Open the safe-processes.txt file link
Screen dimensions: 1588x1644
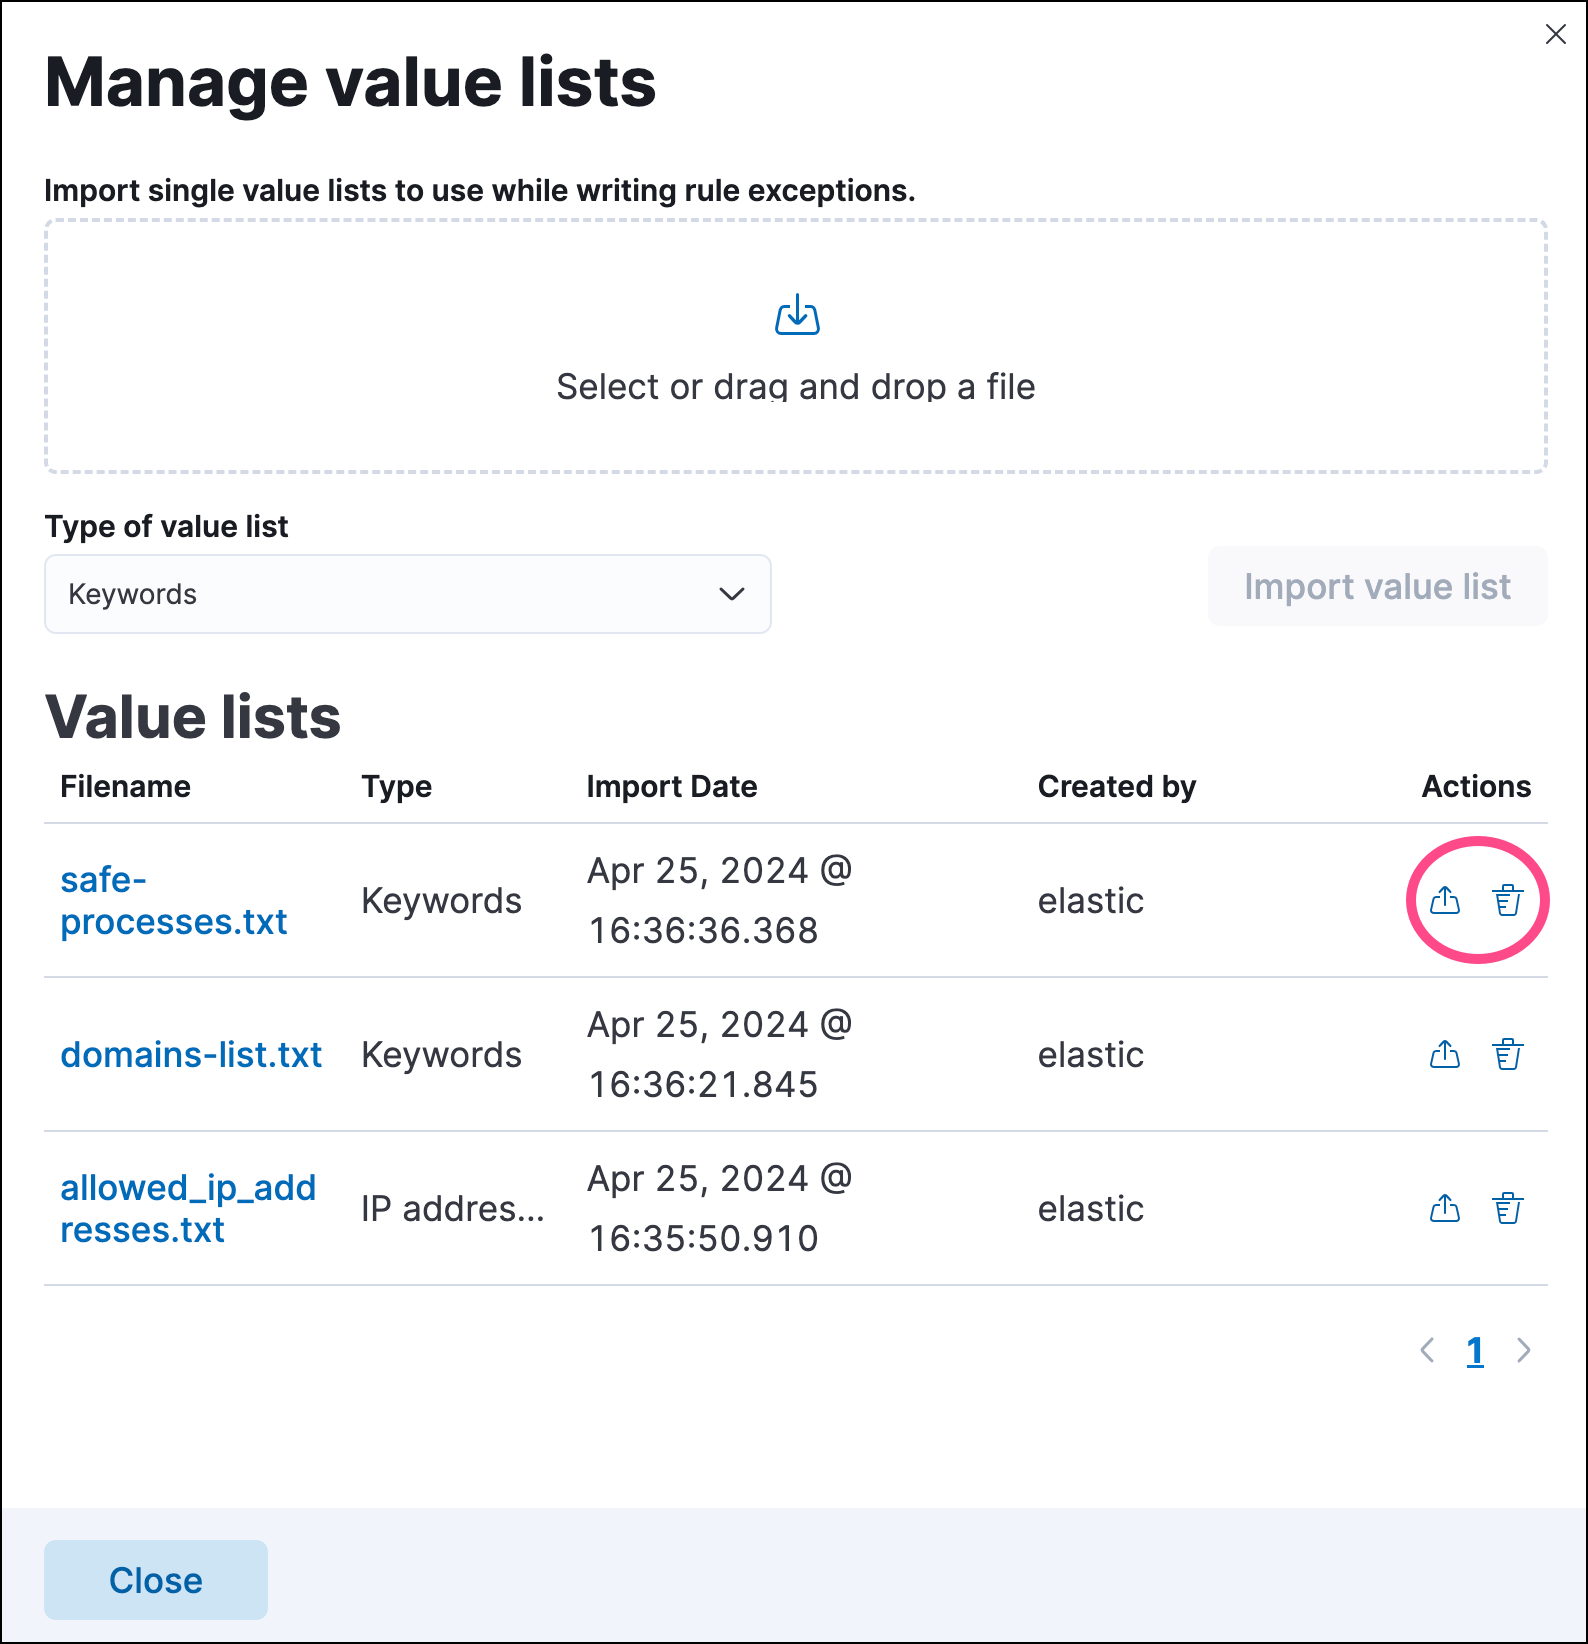(173, 901)
